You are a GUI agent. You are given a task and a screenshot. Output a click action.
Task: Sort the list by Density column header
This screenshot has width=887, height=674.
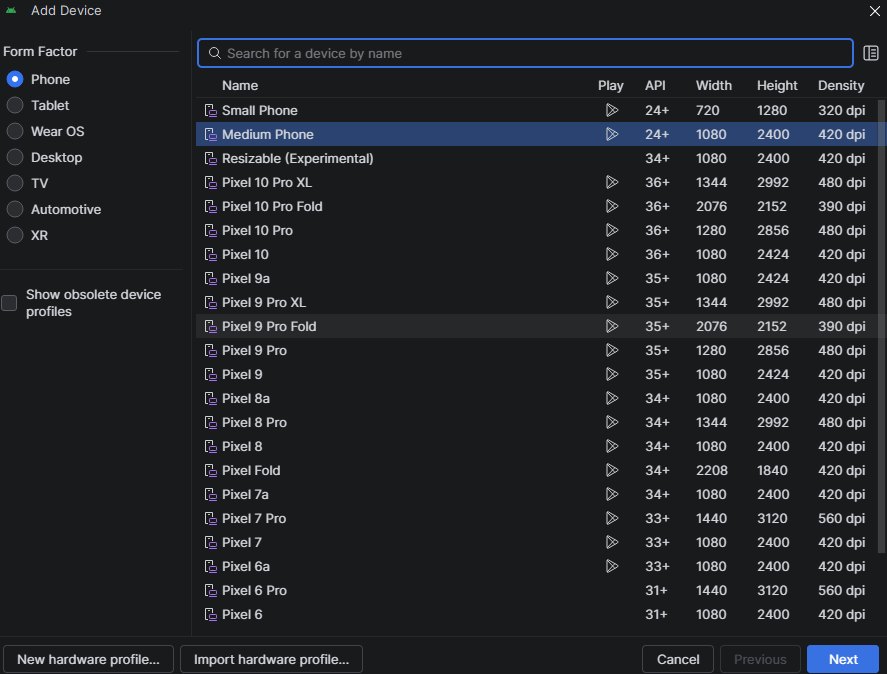point(841,85)
